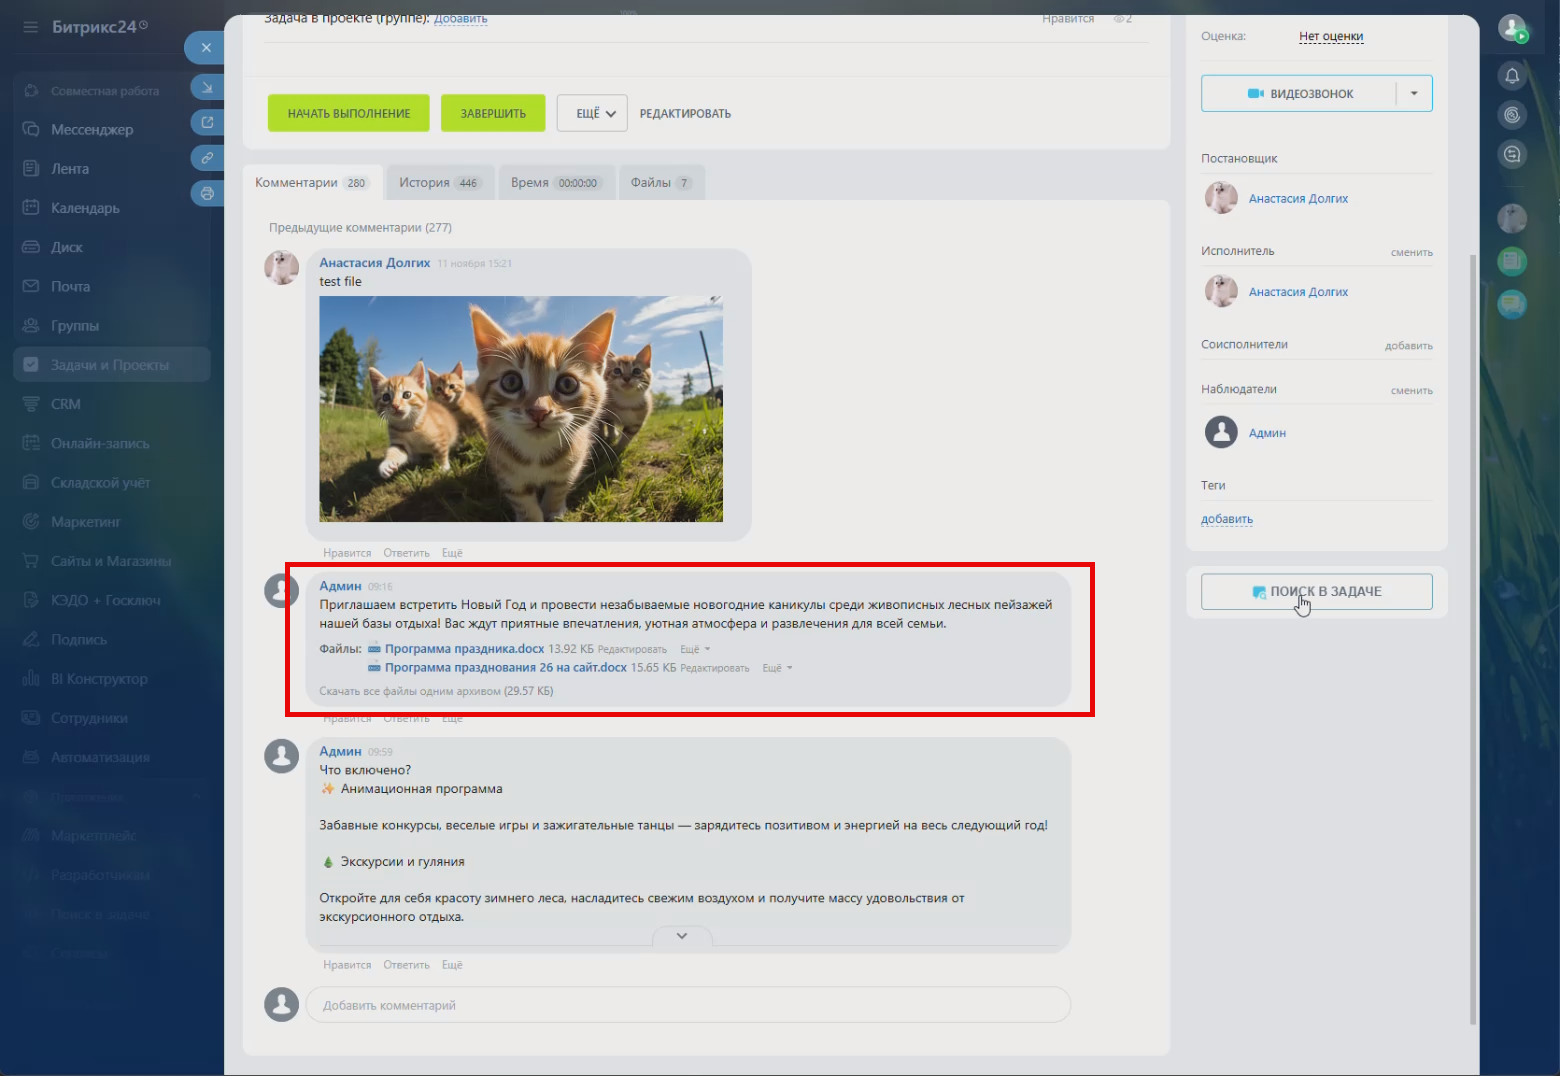Image resolution: width=1560 pixels, height=1076 pixels.
Task: Switch to История tab
Action: pyautogui.click(x=440, y=183)
